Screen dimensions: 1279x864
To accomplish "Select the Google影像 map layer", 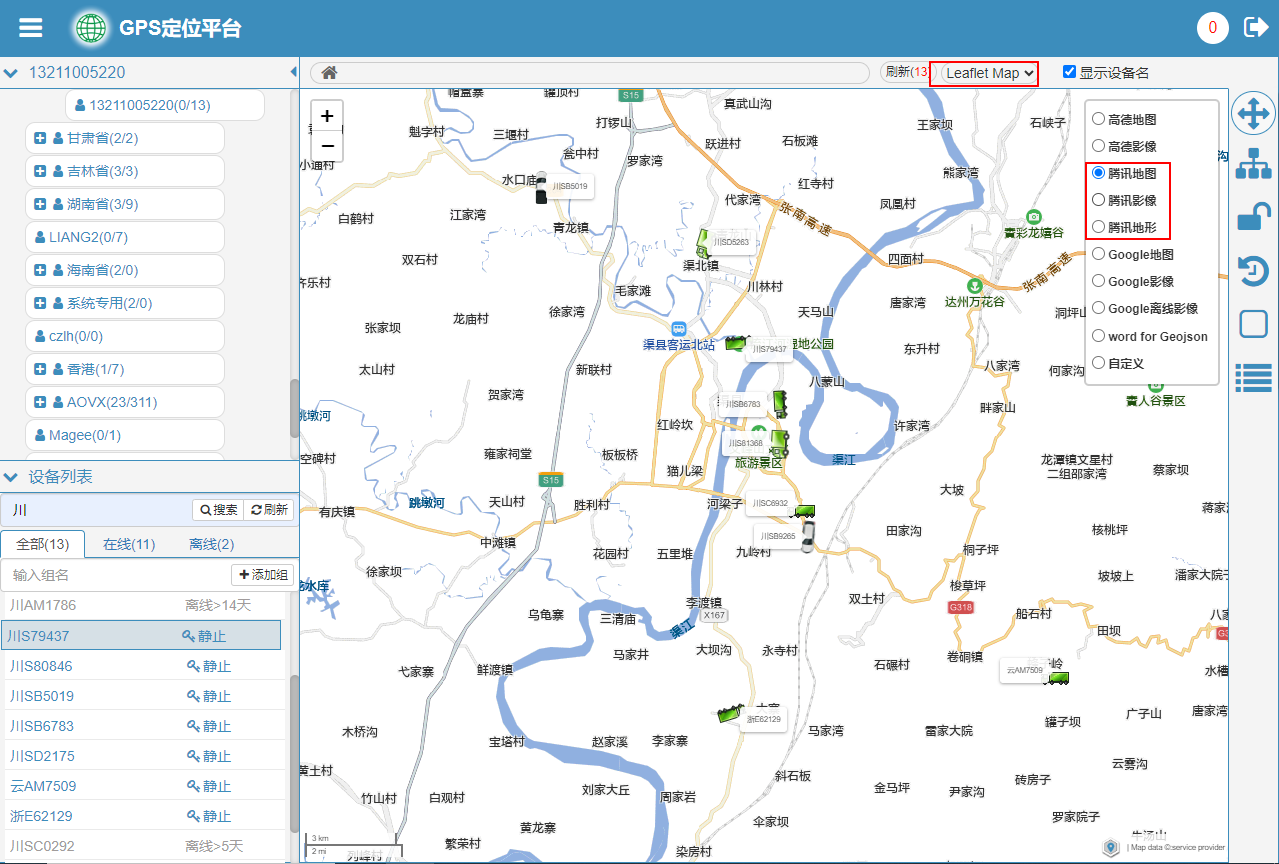I will click(1099, 282).
